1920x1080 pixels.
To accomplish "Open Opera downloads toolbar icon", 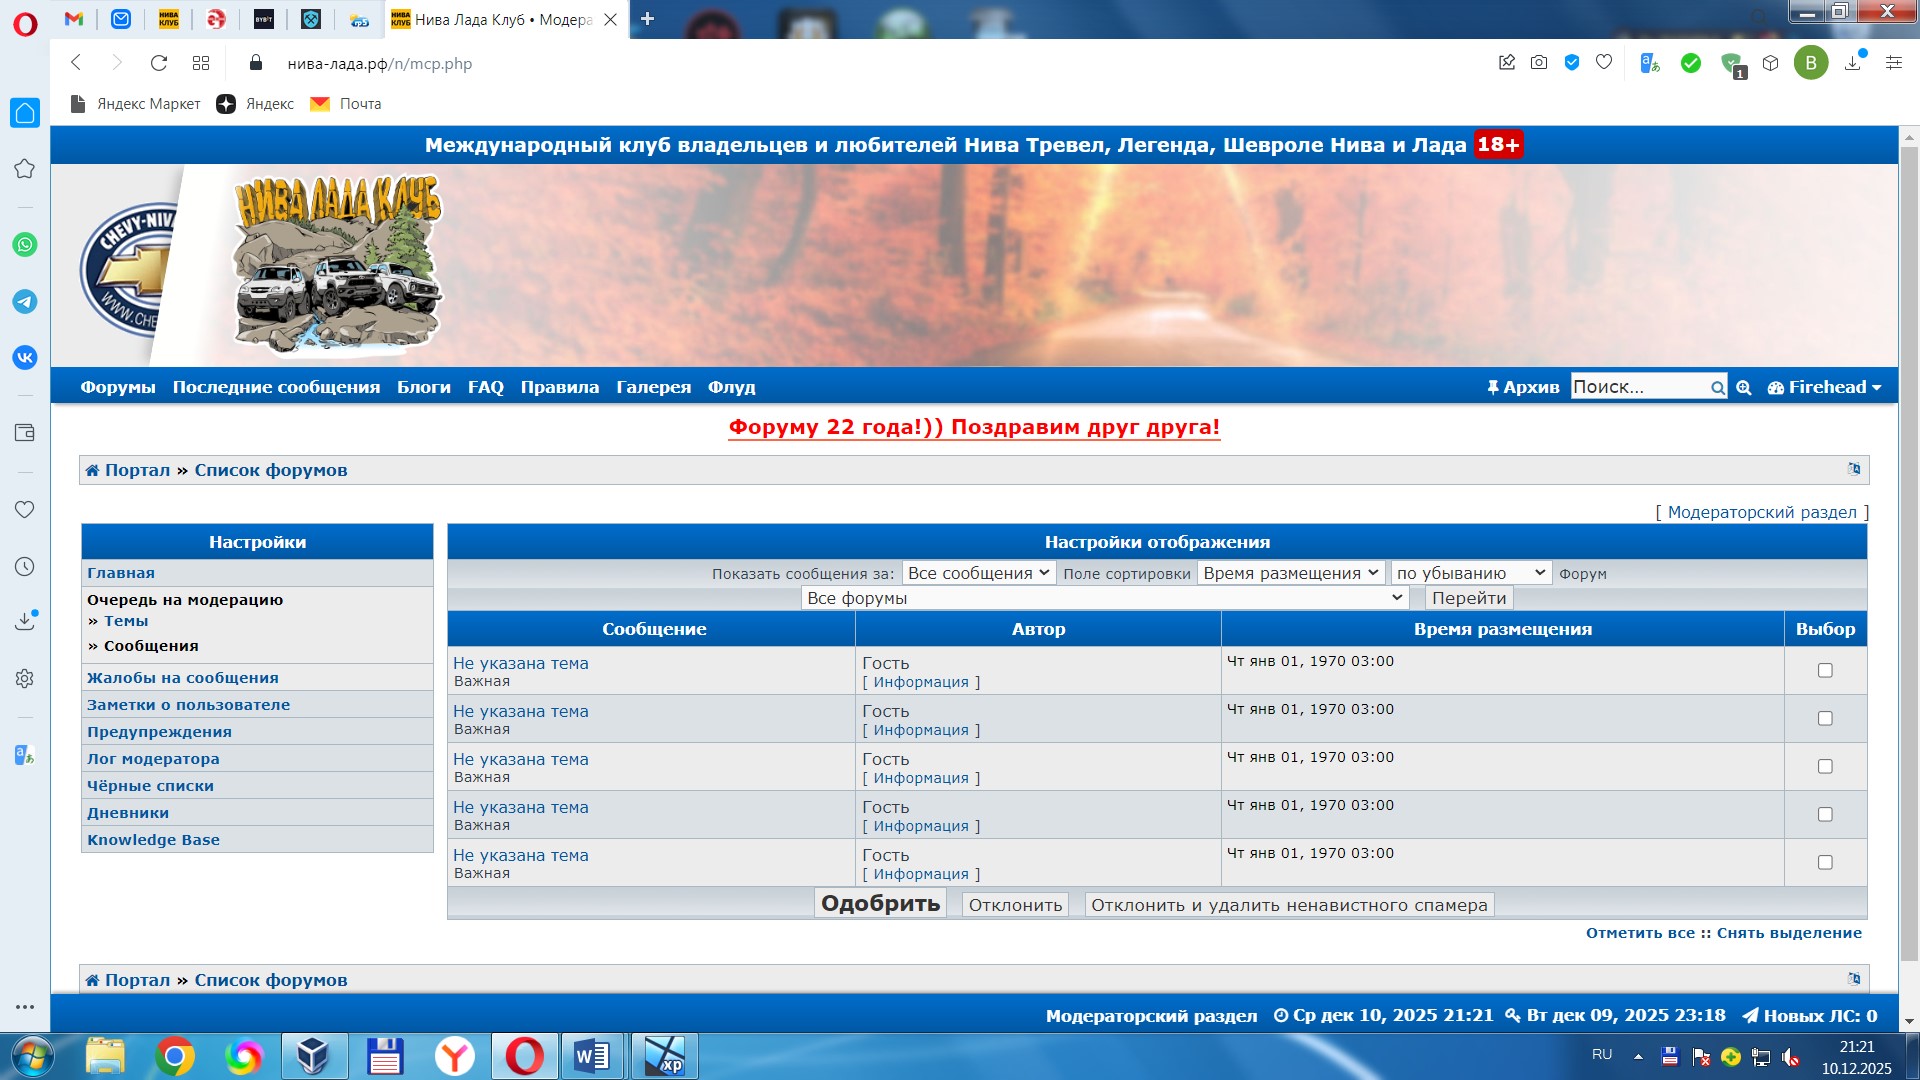I will pos(1853,63).
